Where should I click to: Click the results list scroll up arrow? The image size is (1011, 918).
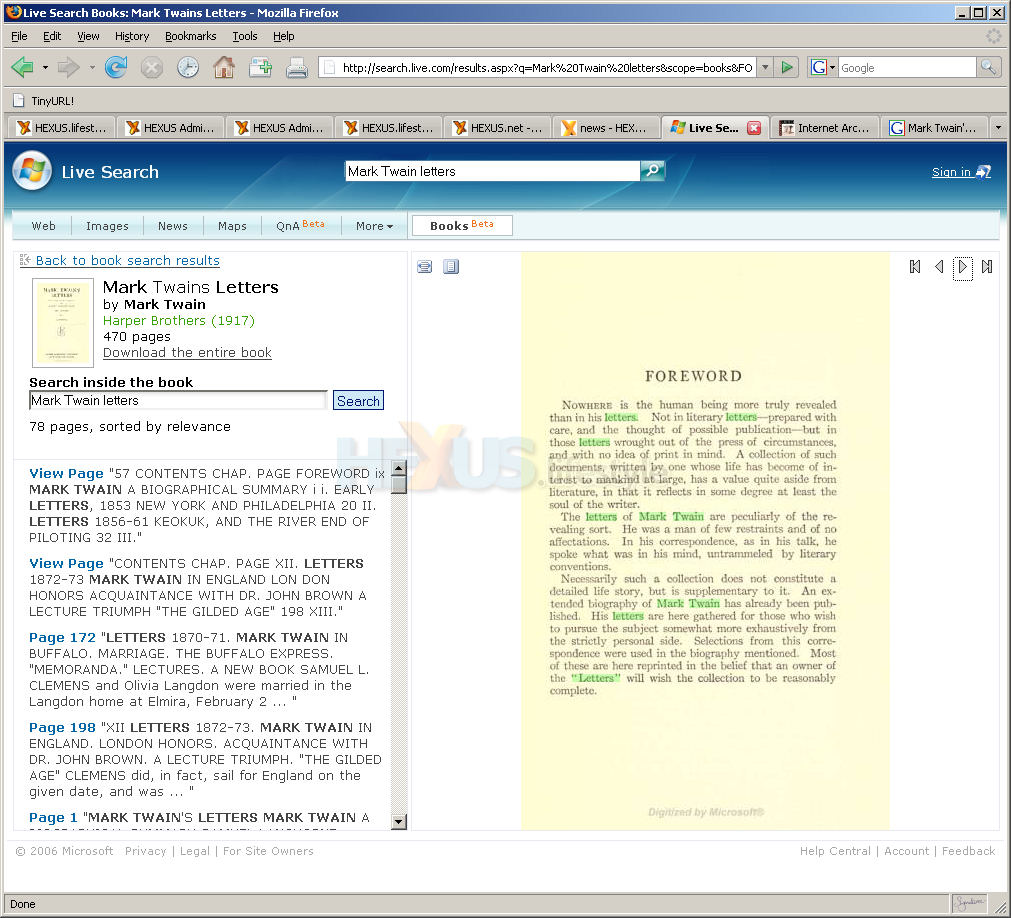[399, 469]
